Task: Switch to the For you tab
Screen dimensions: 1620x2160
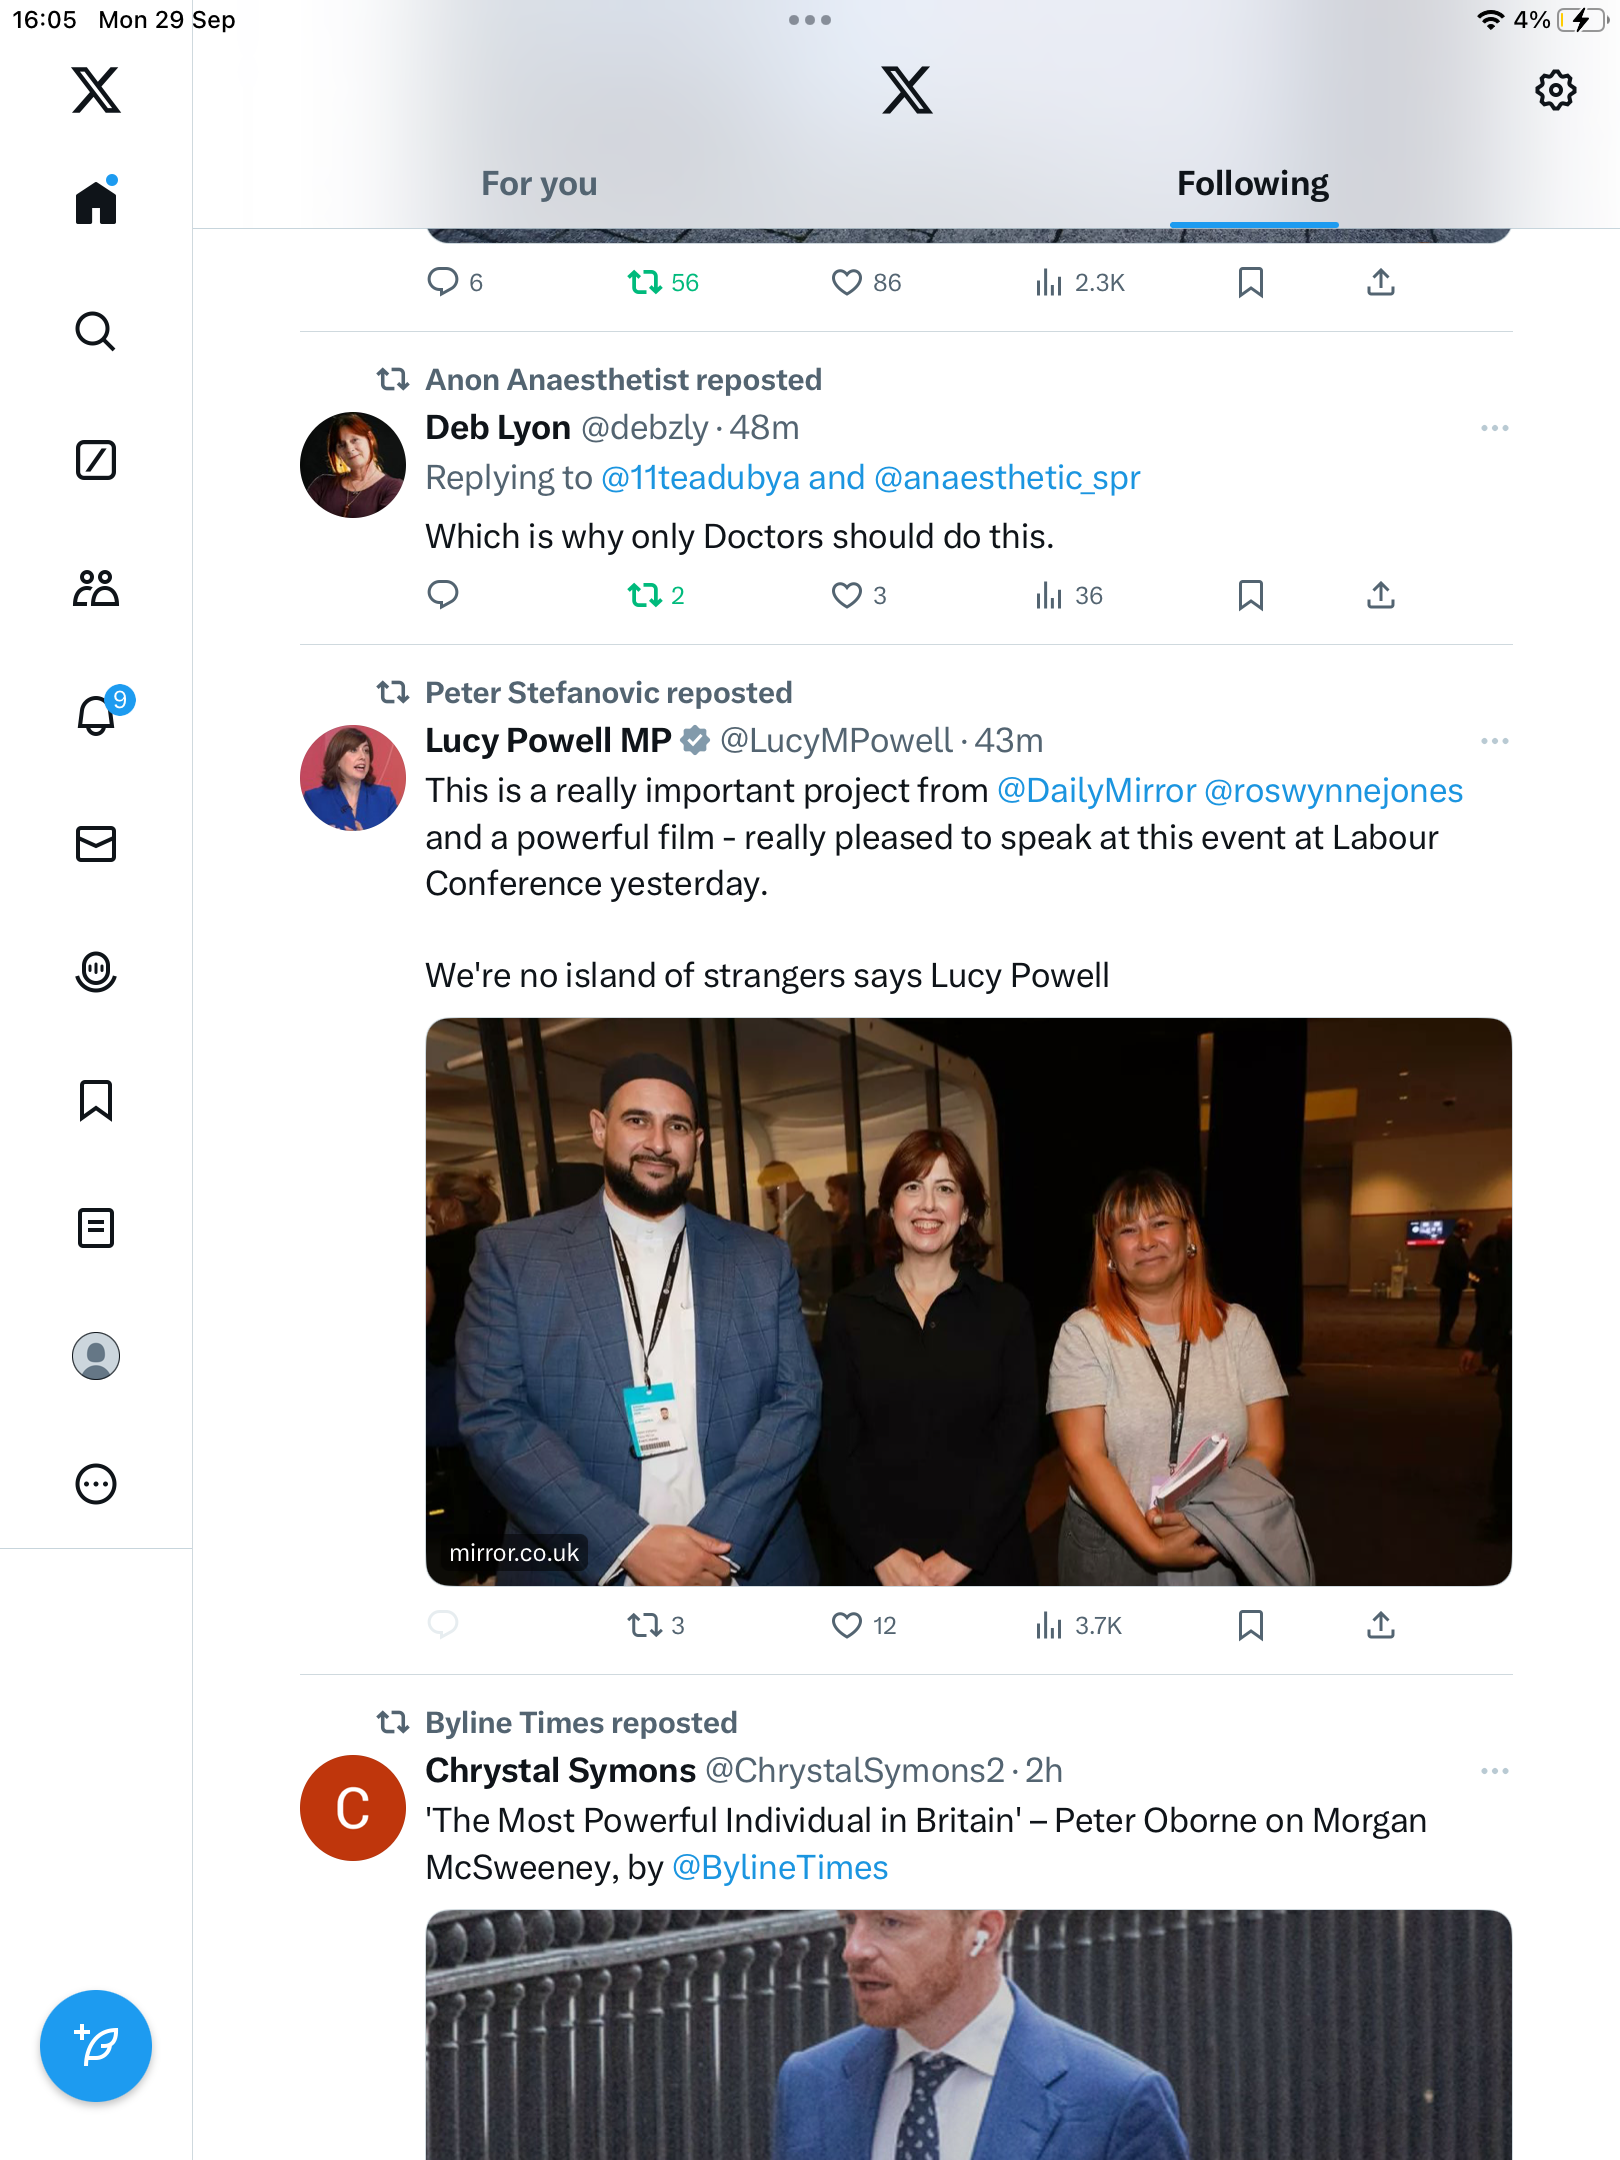Action: click(x=539, y=184)
